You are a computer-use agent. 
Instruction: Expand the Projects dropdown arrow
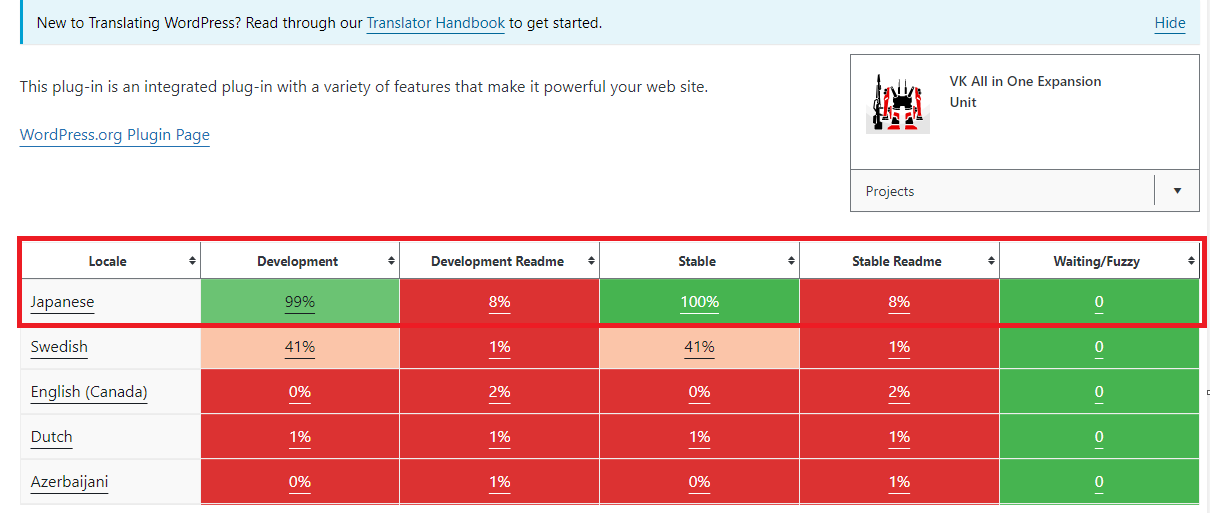[x=1177, y=191]
